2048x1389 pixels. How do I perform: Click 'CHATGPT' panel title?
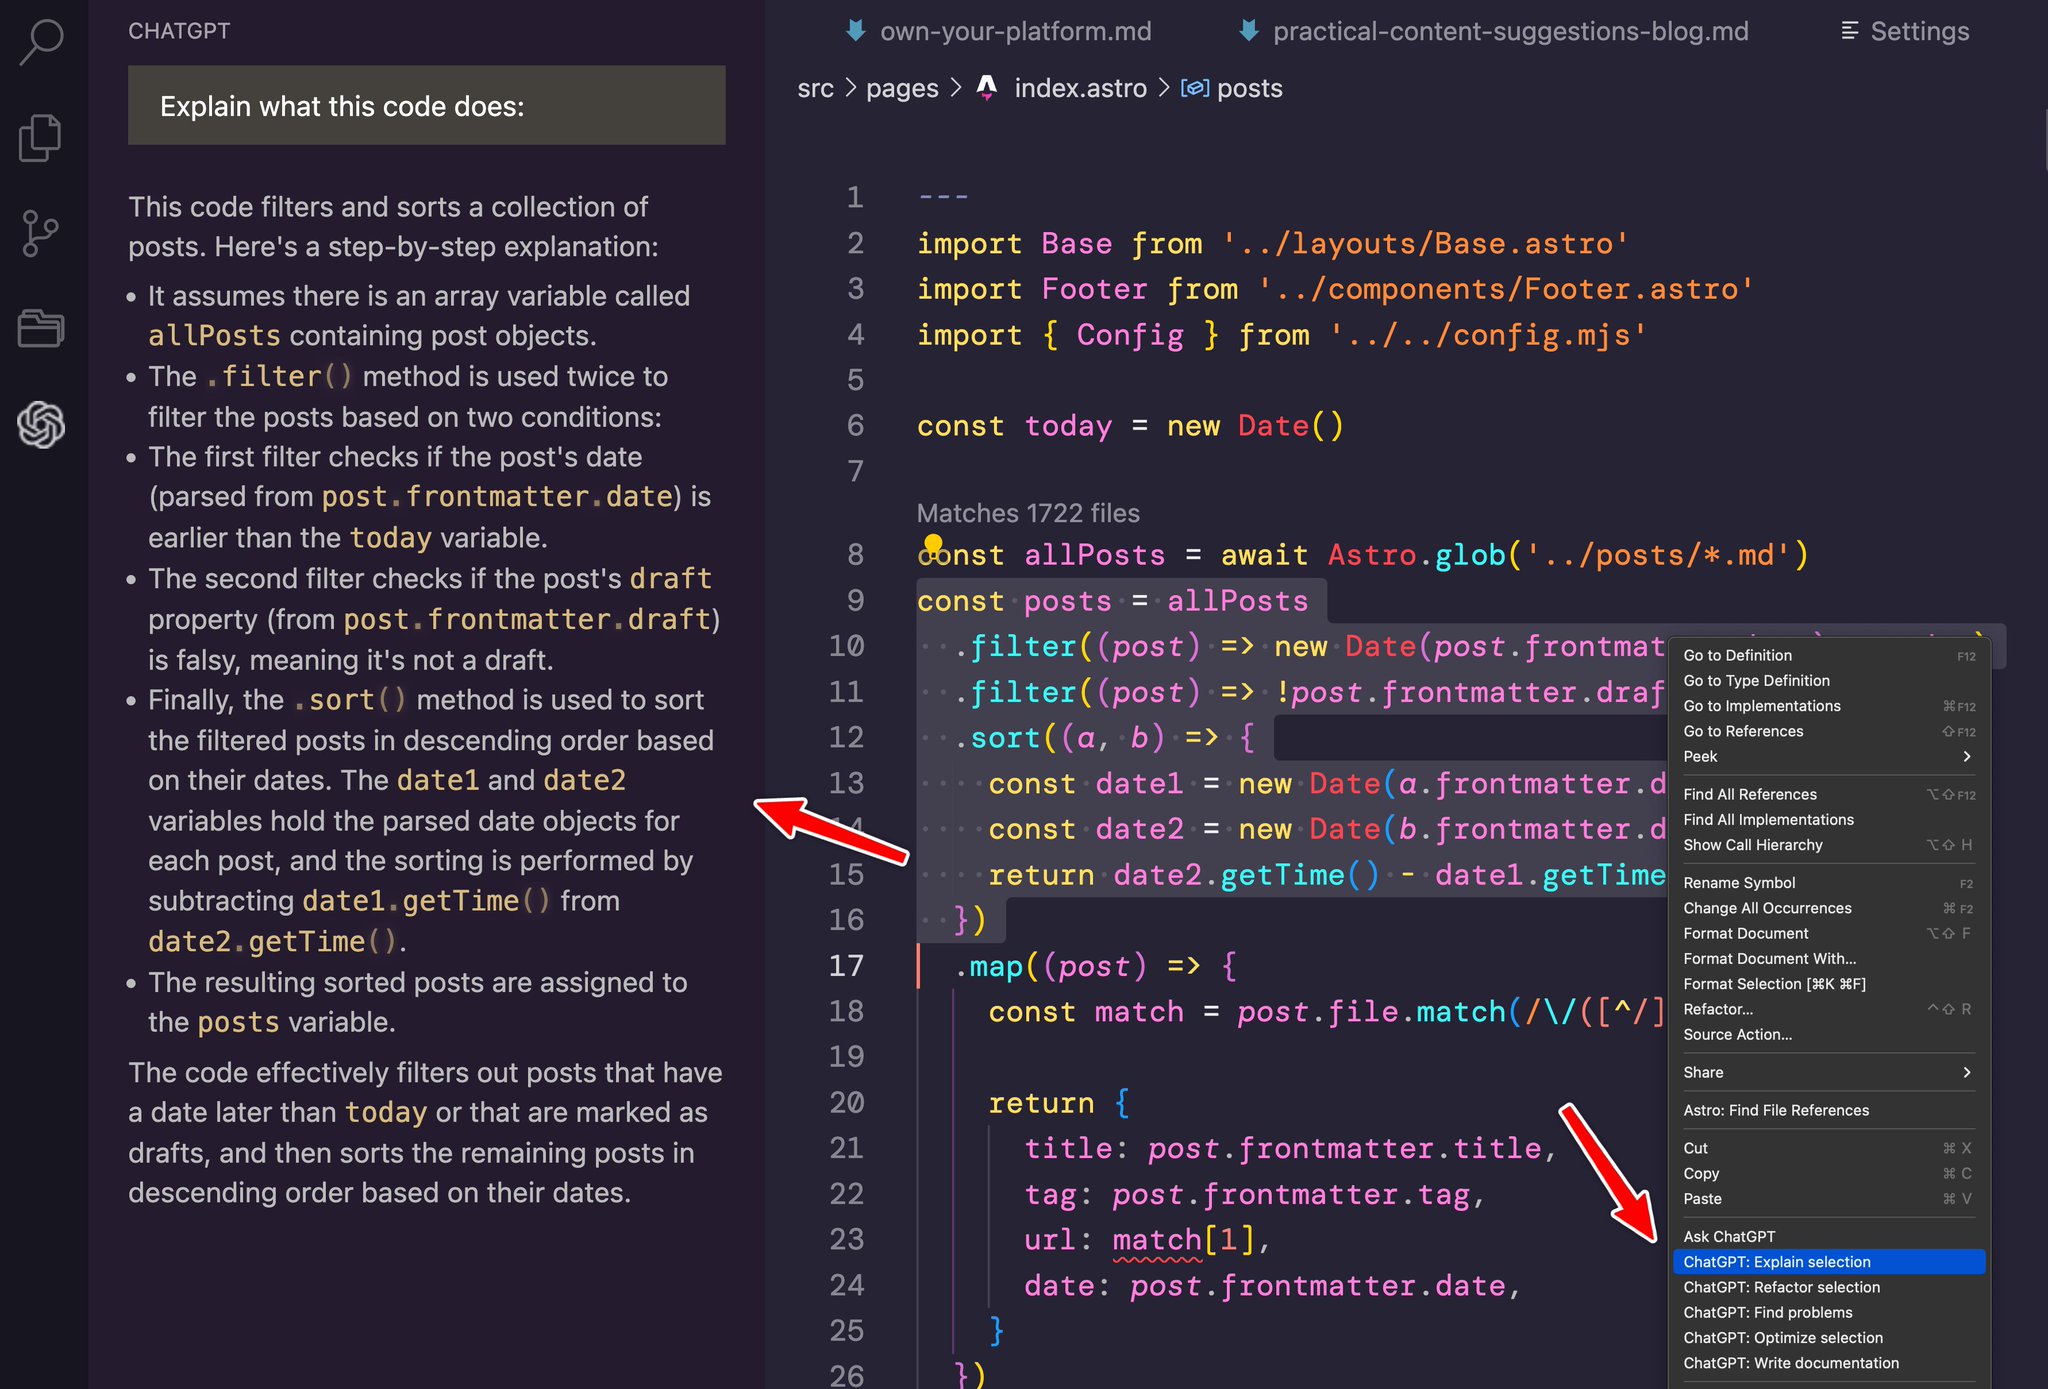tap(179, 31)
